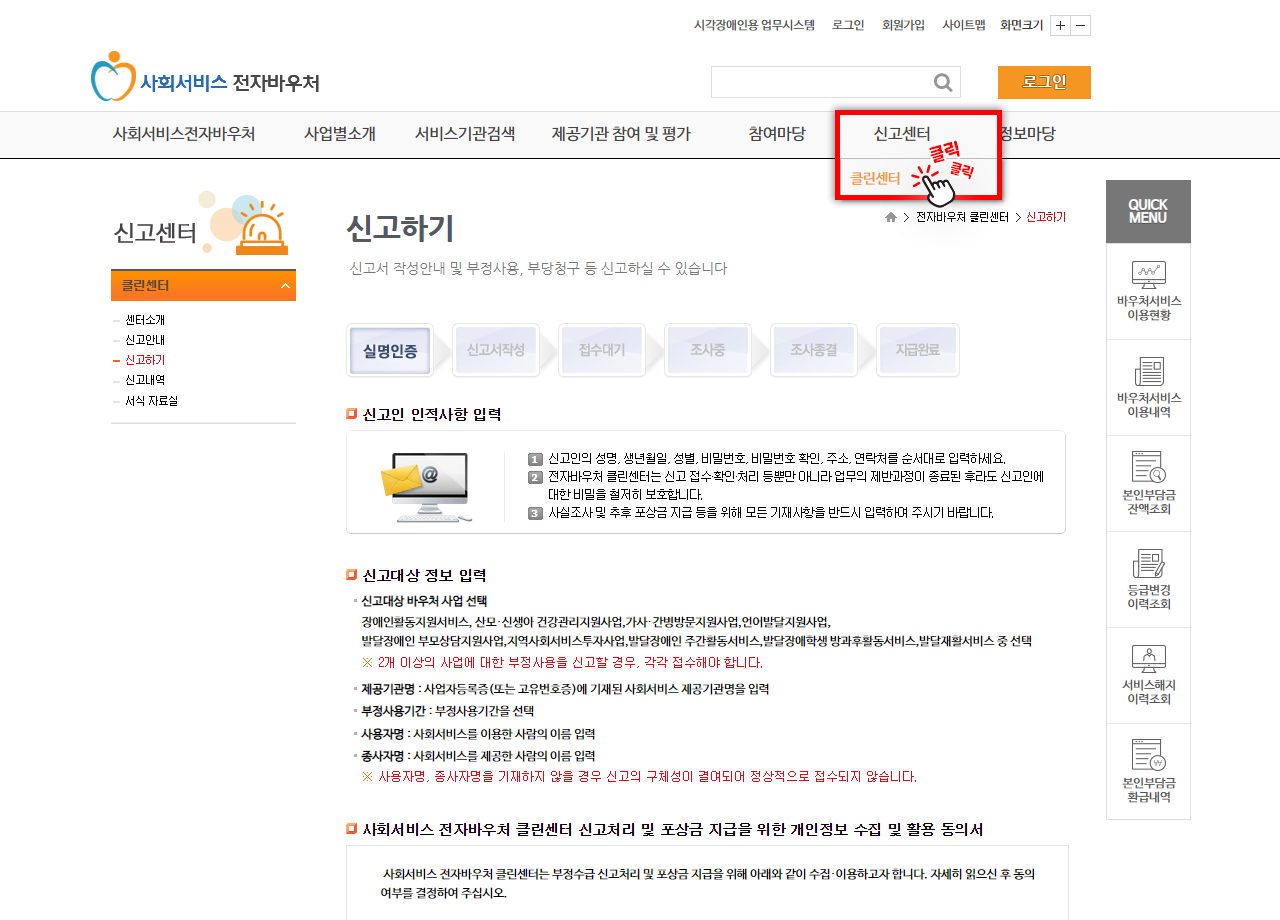Select 클린센터 submenu item
Image resolution: width=1280 pixels, height=920 pixels.
[x=875, y=179]
